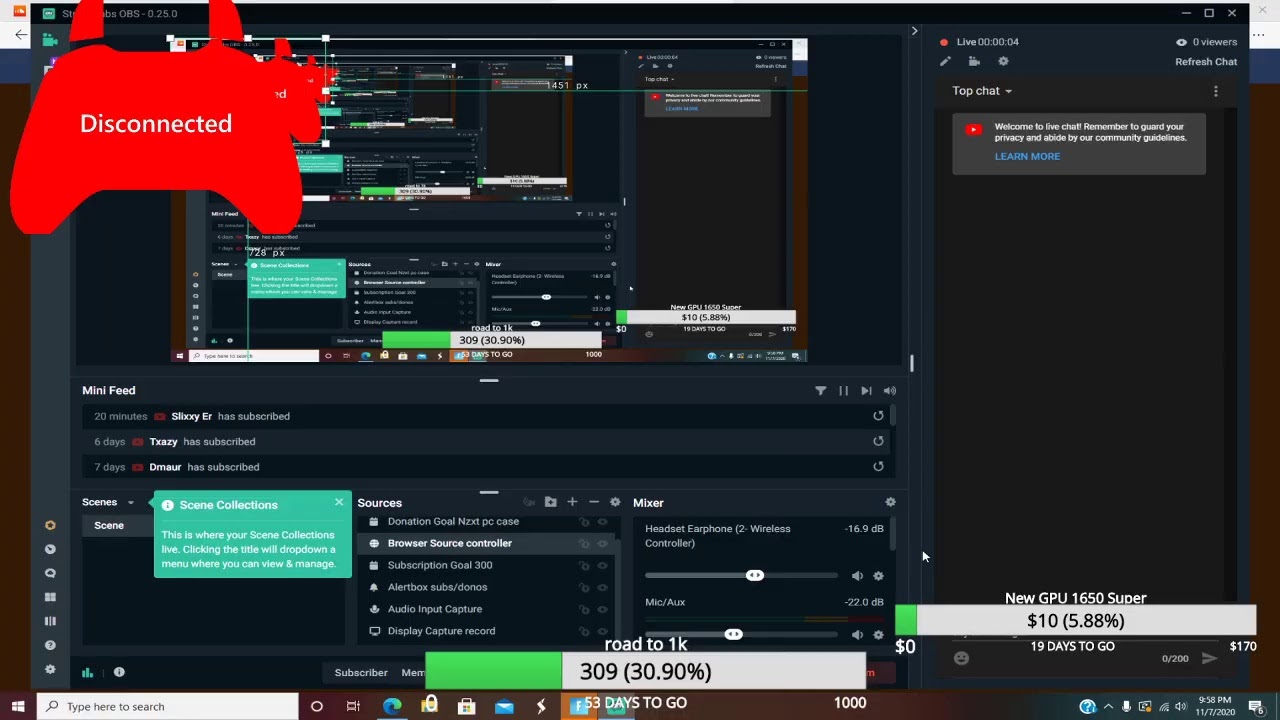1280x720 pixels.
Task: Replay the Slixxy Er subscribed alert
Action: tap(878, 416)
